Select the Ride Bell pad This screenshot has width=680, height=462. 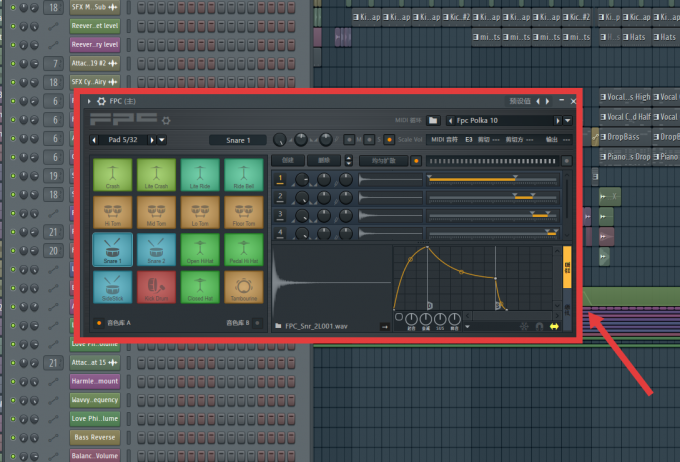pos(244,174)
